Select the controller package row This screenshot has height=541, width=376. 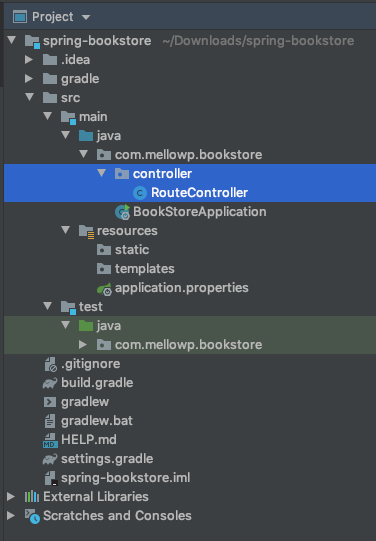click(x=190, y=174)
